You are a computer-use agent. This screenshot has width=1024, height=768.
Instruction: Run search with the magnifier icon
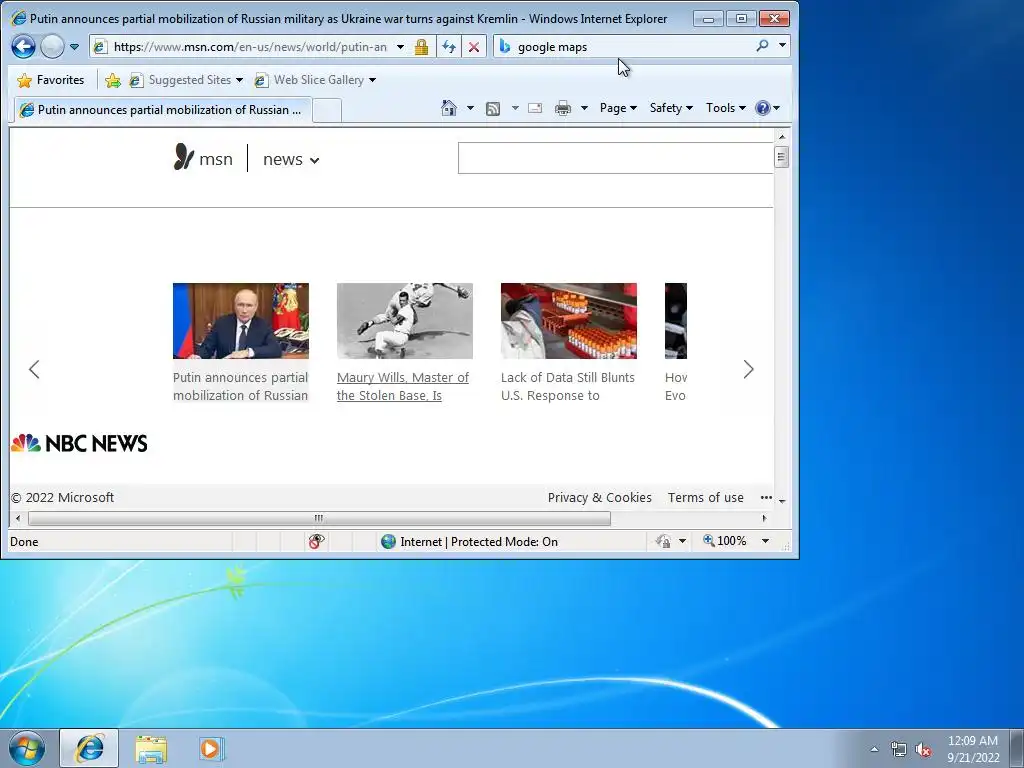[x=762, y=46]
